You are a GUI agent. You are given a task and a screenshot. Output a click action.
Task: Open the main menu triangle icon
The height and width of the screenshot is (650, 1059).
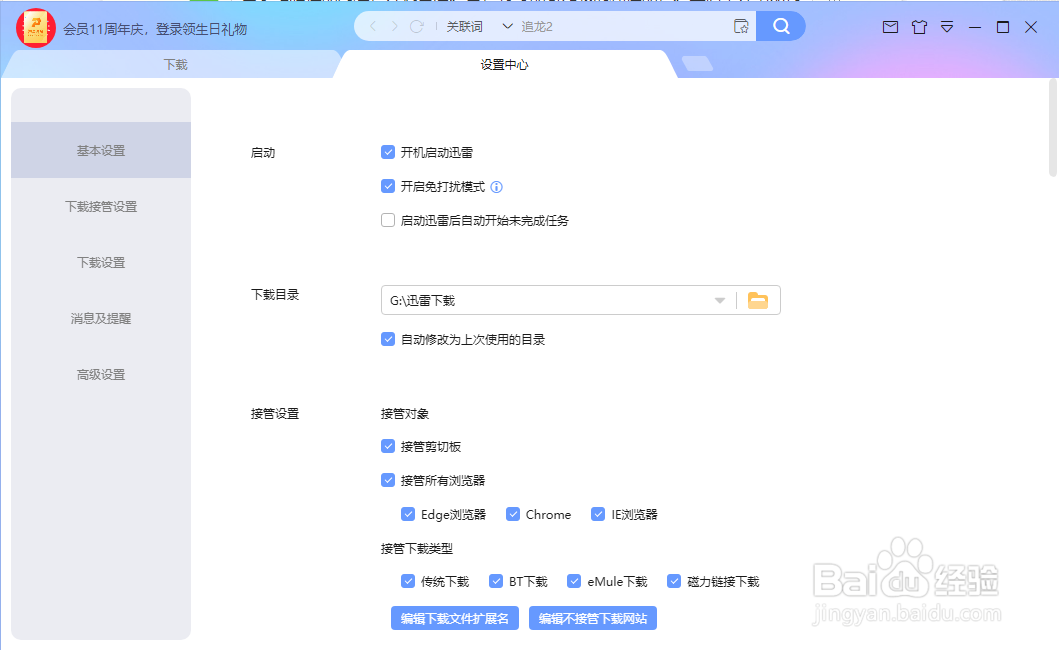click(x=947, y=27)
